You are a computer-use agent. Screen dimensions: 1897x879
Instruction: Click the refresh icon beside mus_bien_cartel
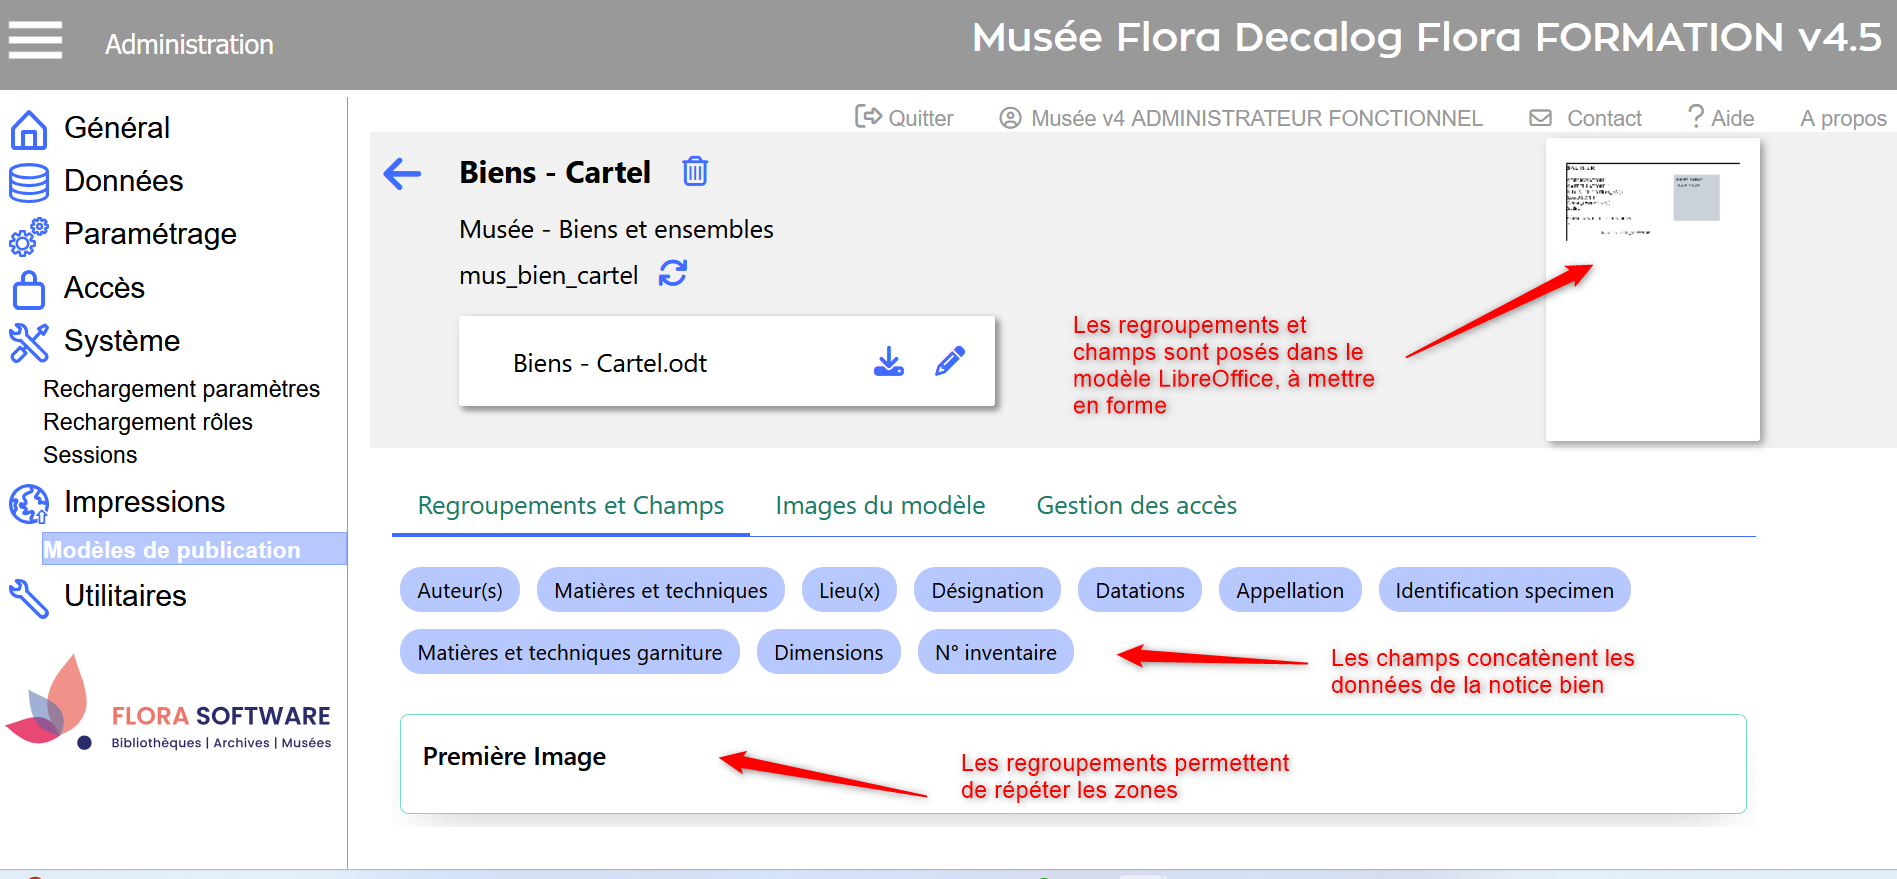[673, 273]
